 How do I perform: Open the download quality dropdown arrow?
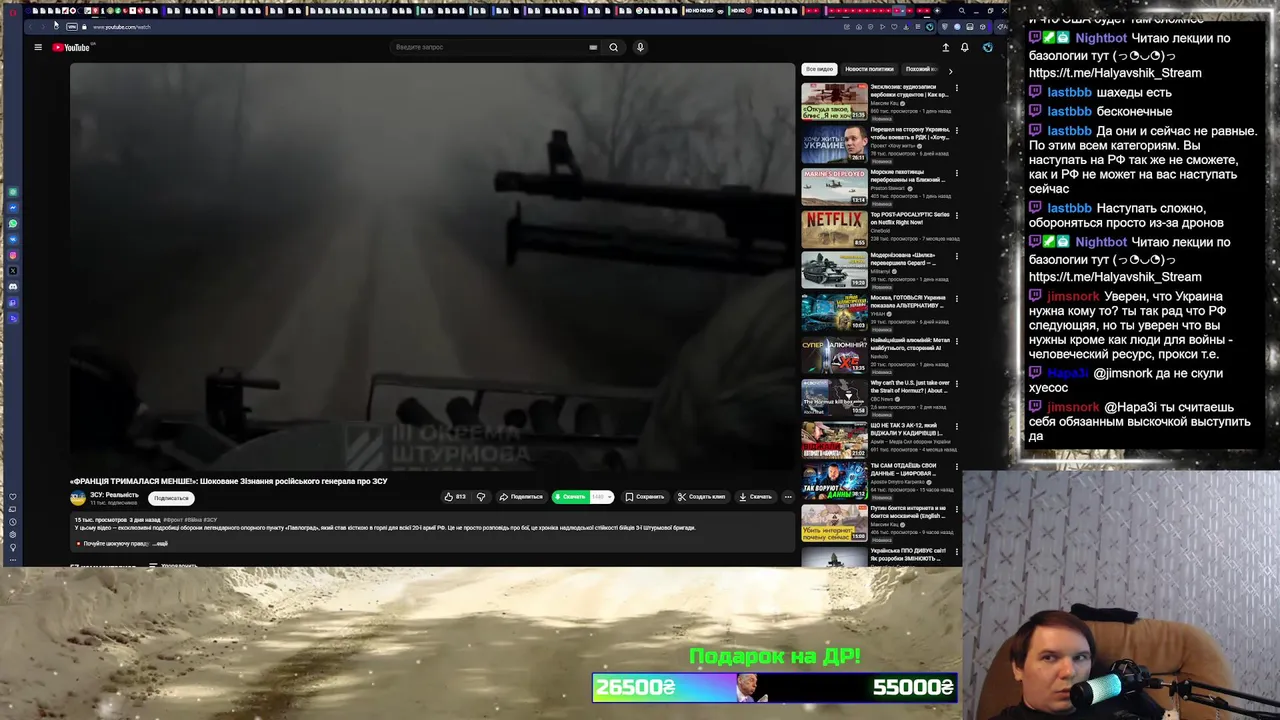[x=608, y=497]
